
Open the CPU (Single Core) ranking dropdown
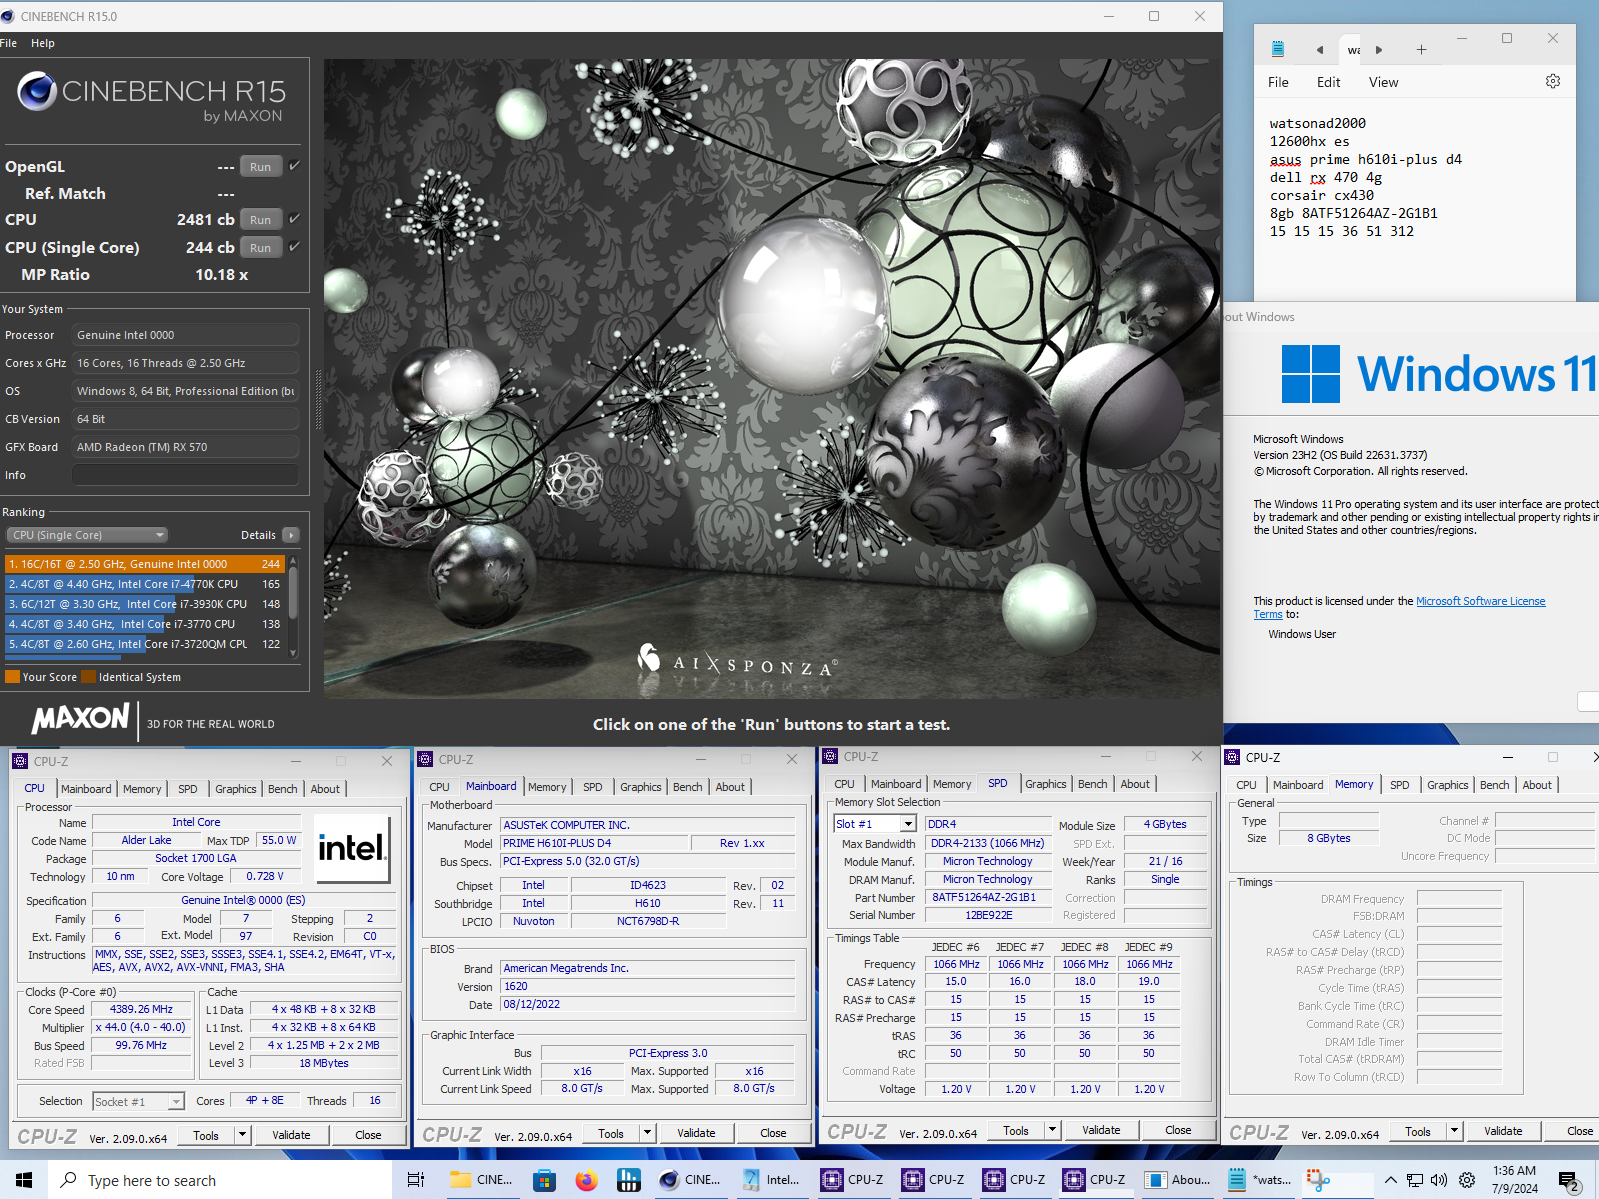coord(87,535)
